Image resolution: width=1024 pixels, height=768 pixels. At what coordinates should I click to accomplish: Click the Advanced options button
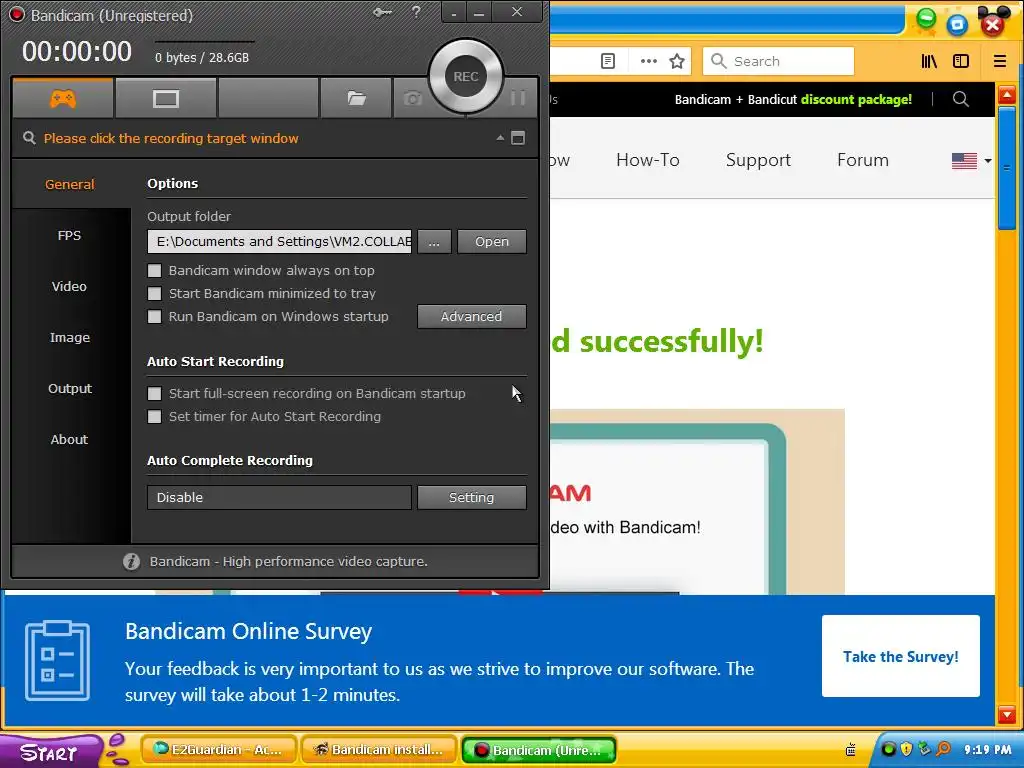point(472,317)
